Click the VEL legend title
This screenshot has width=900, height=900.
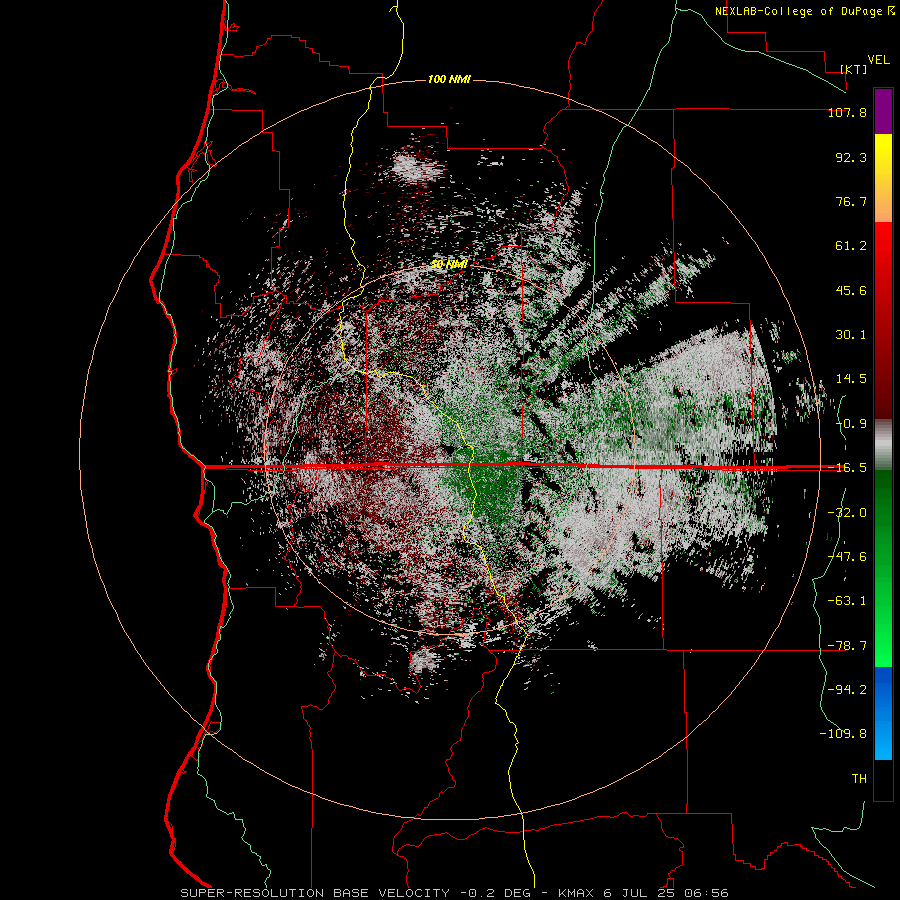(878, 60)
